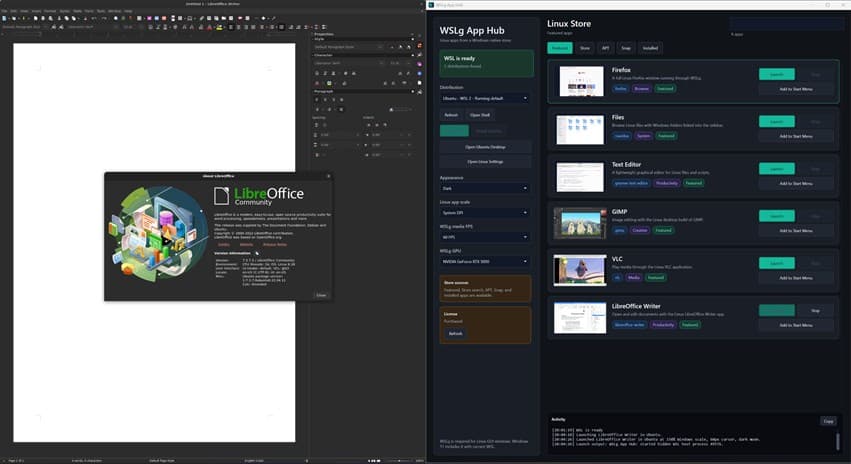Click the Files app thumbnail
Viewport: 851px width, 464px height.
580,129
